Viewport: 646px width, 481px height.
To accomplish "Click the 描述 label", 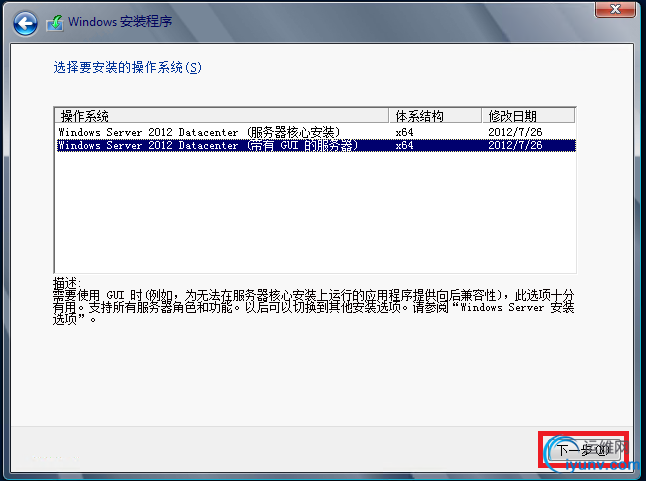I will 66,283.
